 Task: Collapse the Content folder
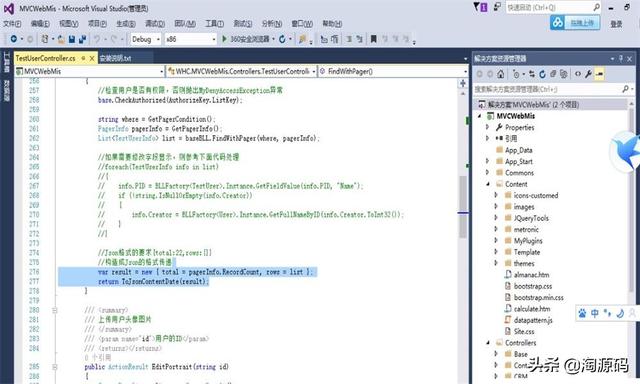coord(487,184)
